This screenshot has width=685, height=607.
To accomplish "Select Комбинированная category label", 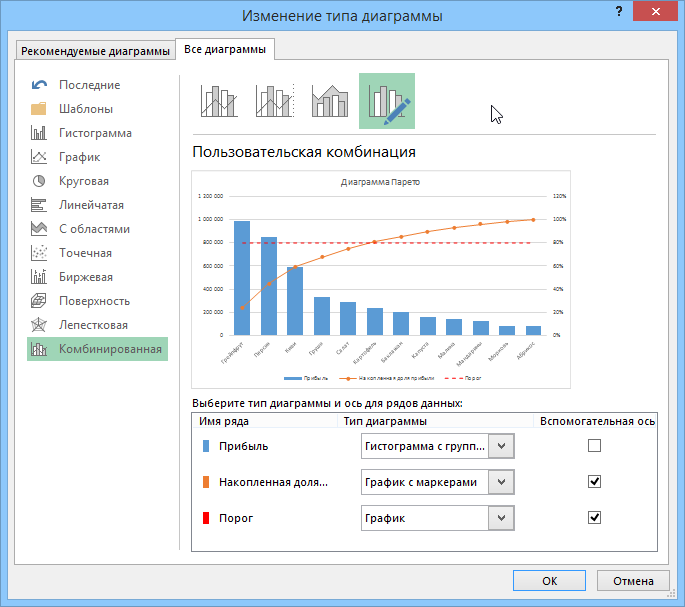I will click(111, 349).
